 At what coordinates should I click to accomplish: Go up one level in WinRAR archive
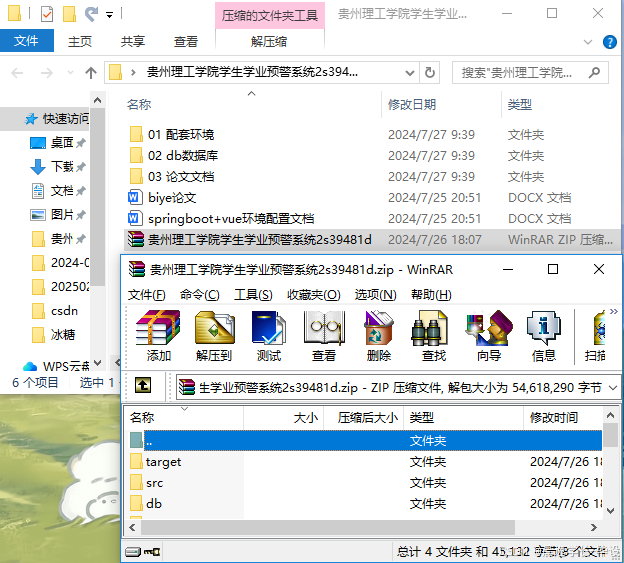tap(143, 385)
